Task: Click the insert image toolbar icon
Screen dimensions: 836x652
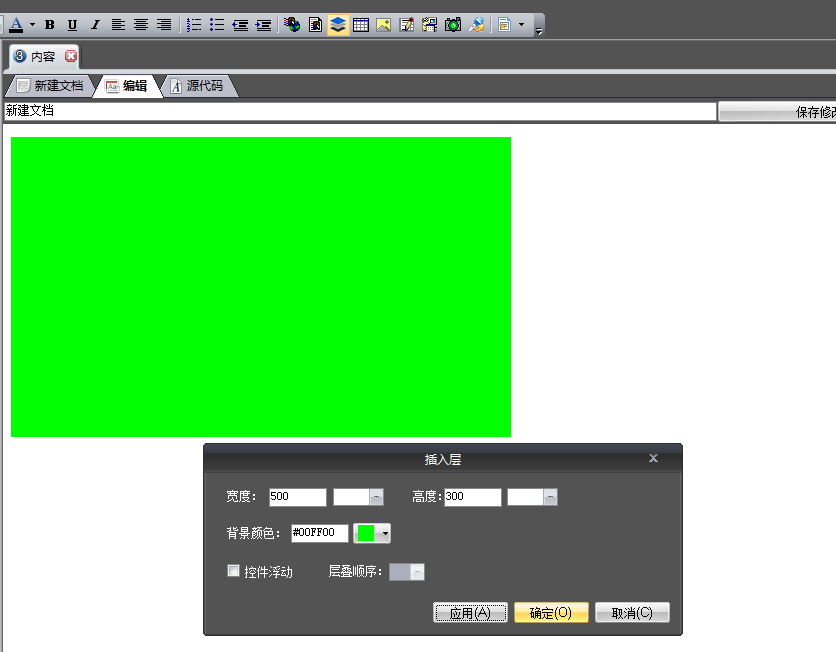Action: coord(384,25)
